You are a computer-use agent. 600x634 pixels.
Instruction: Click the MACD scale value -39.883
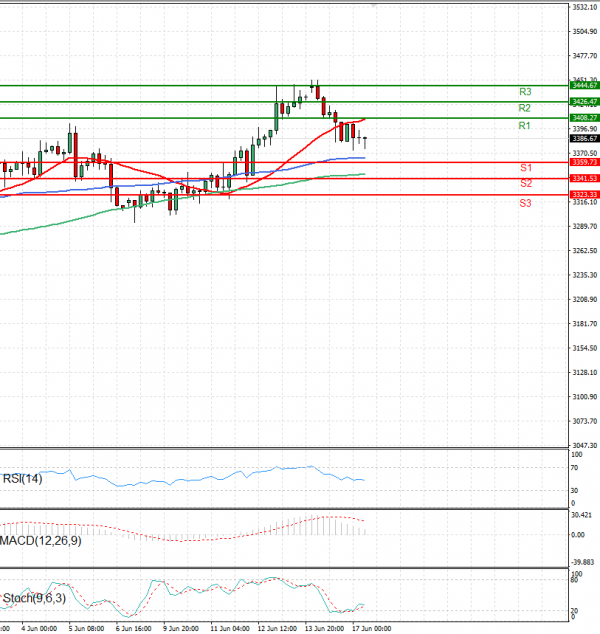click(583, 562)
